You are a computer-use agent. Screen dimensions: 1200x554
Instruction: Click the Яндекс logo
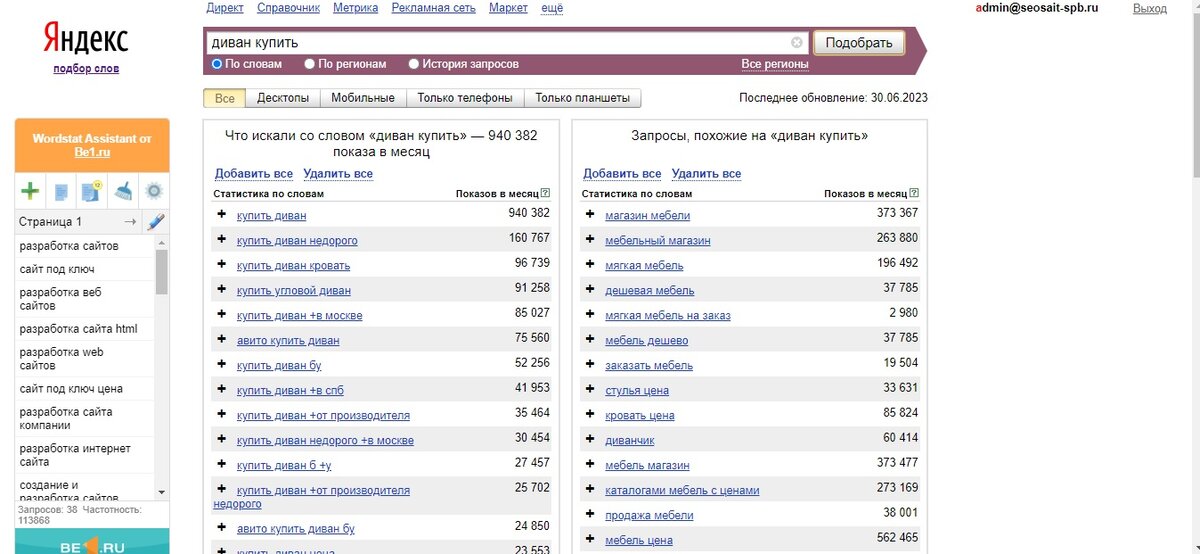point(85,39)
